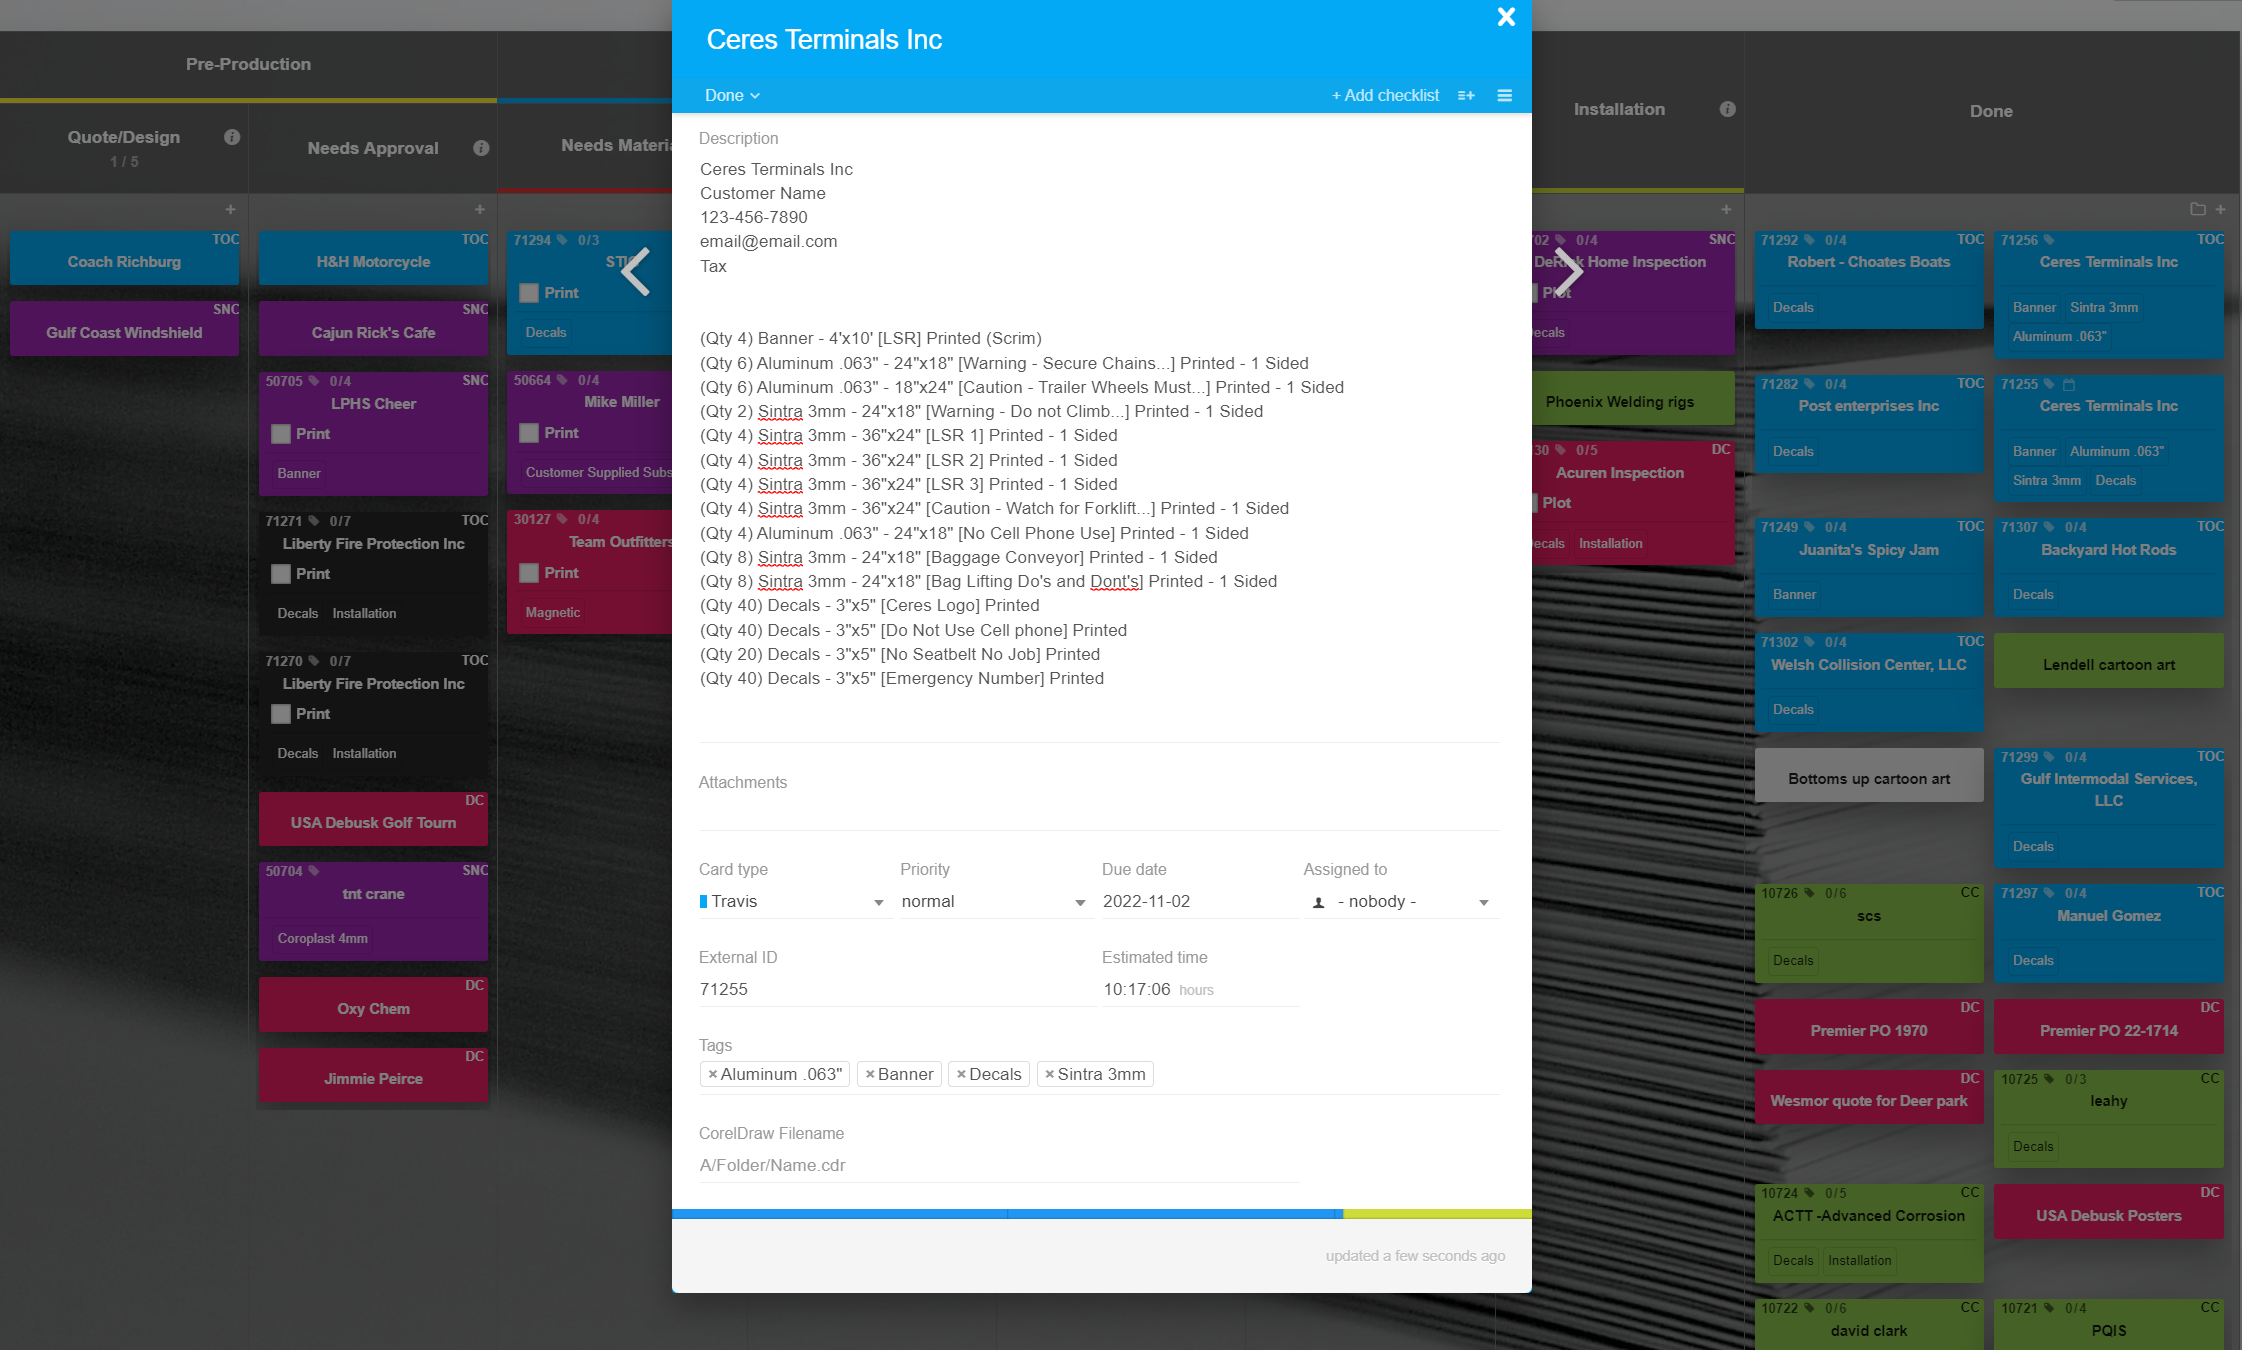Screen dimensions: 2242x1350
Task: Click the blue Travis card type color swatch
Action: 704,902
